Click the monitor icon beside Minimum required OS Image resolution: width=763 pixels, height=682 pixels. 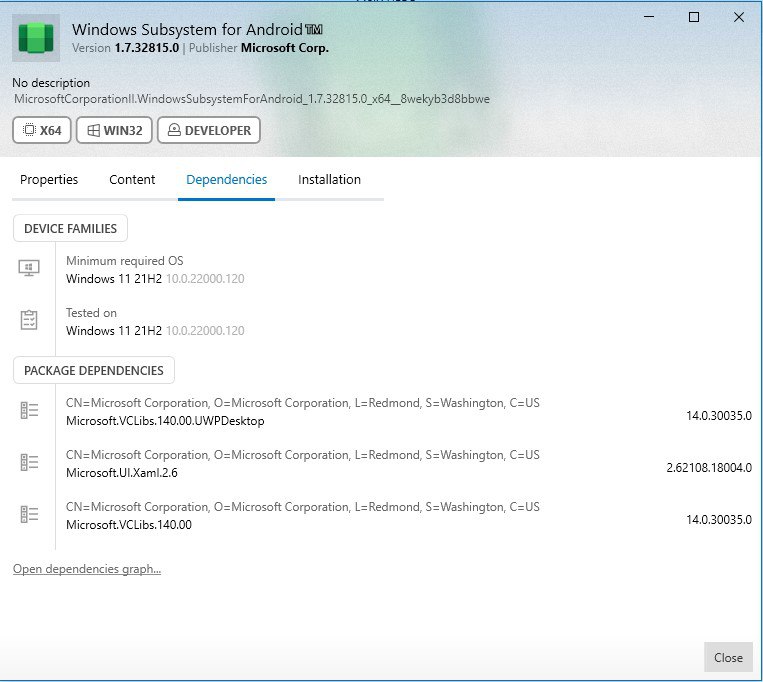click(29, 268)
